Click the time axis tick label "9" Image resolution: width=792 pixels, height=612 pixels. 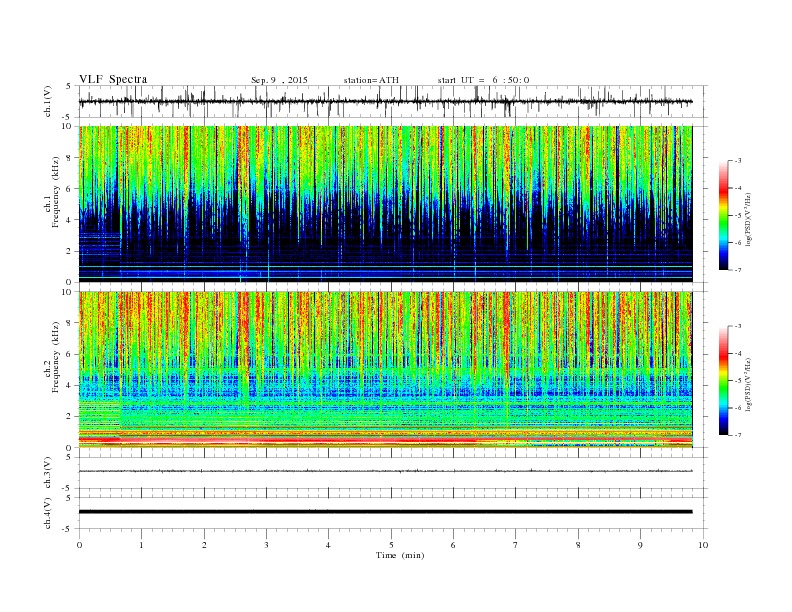(640, 545)
